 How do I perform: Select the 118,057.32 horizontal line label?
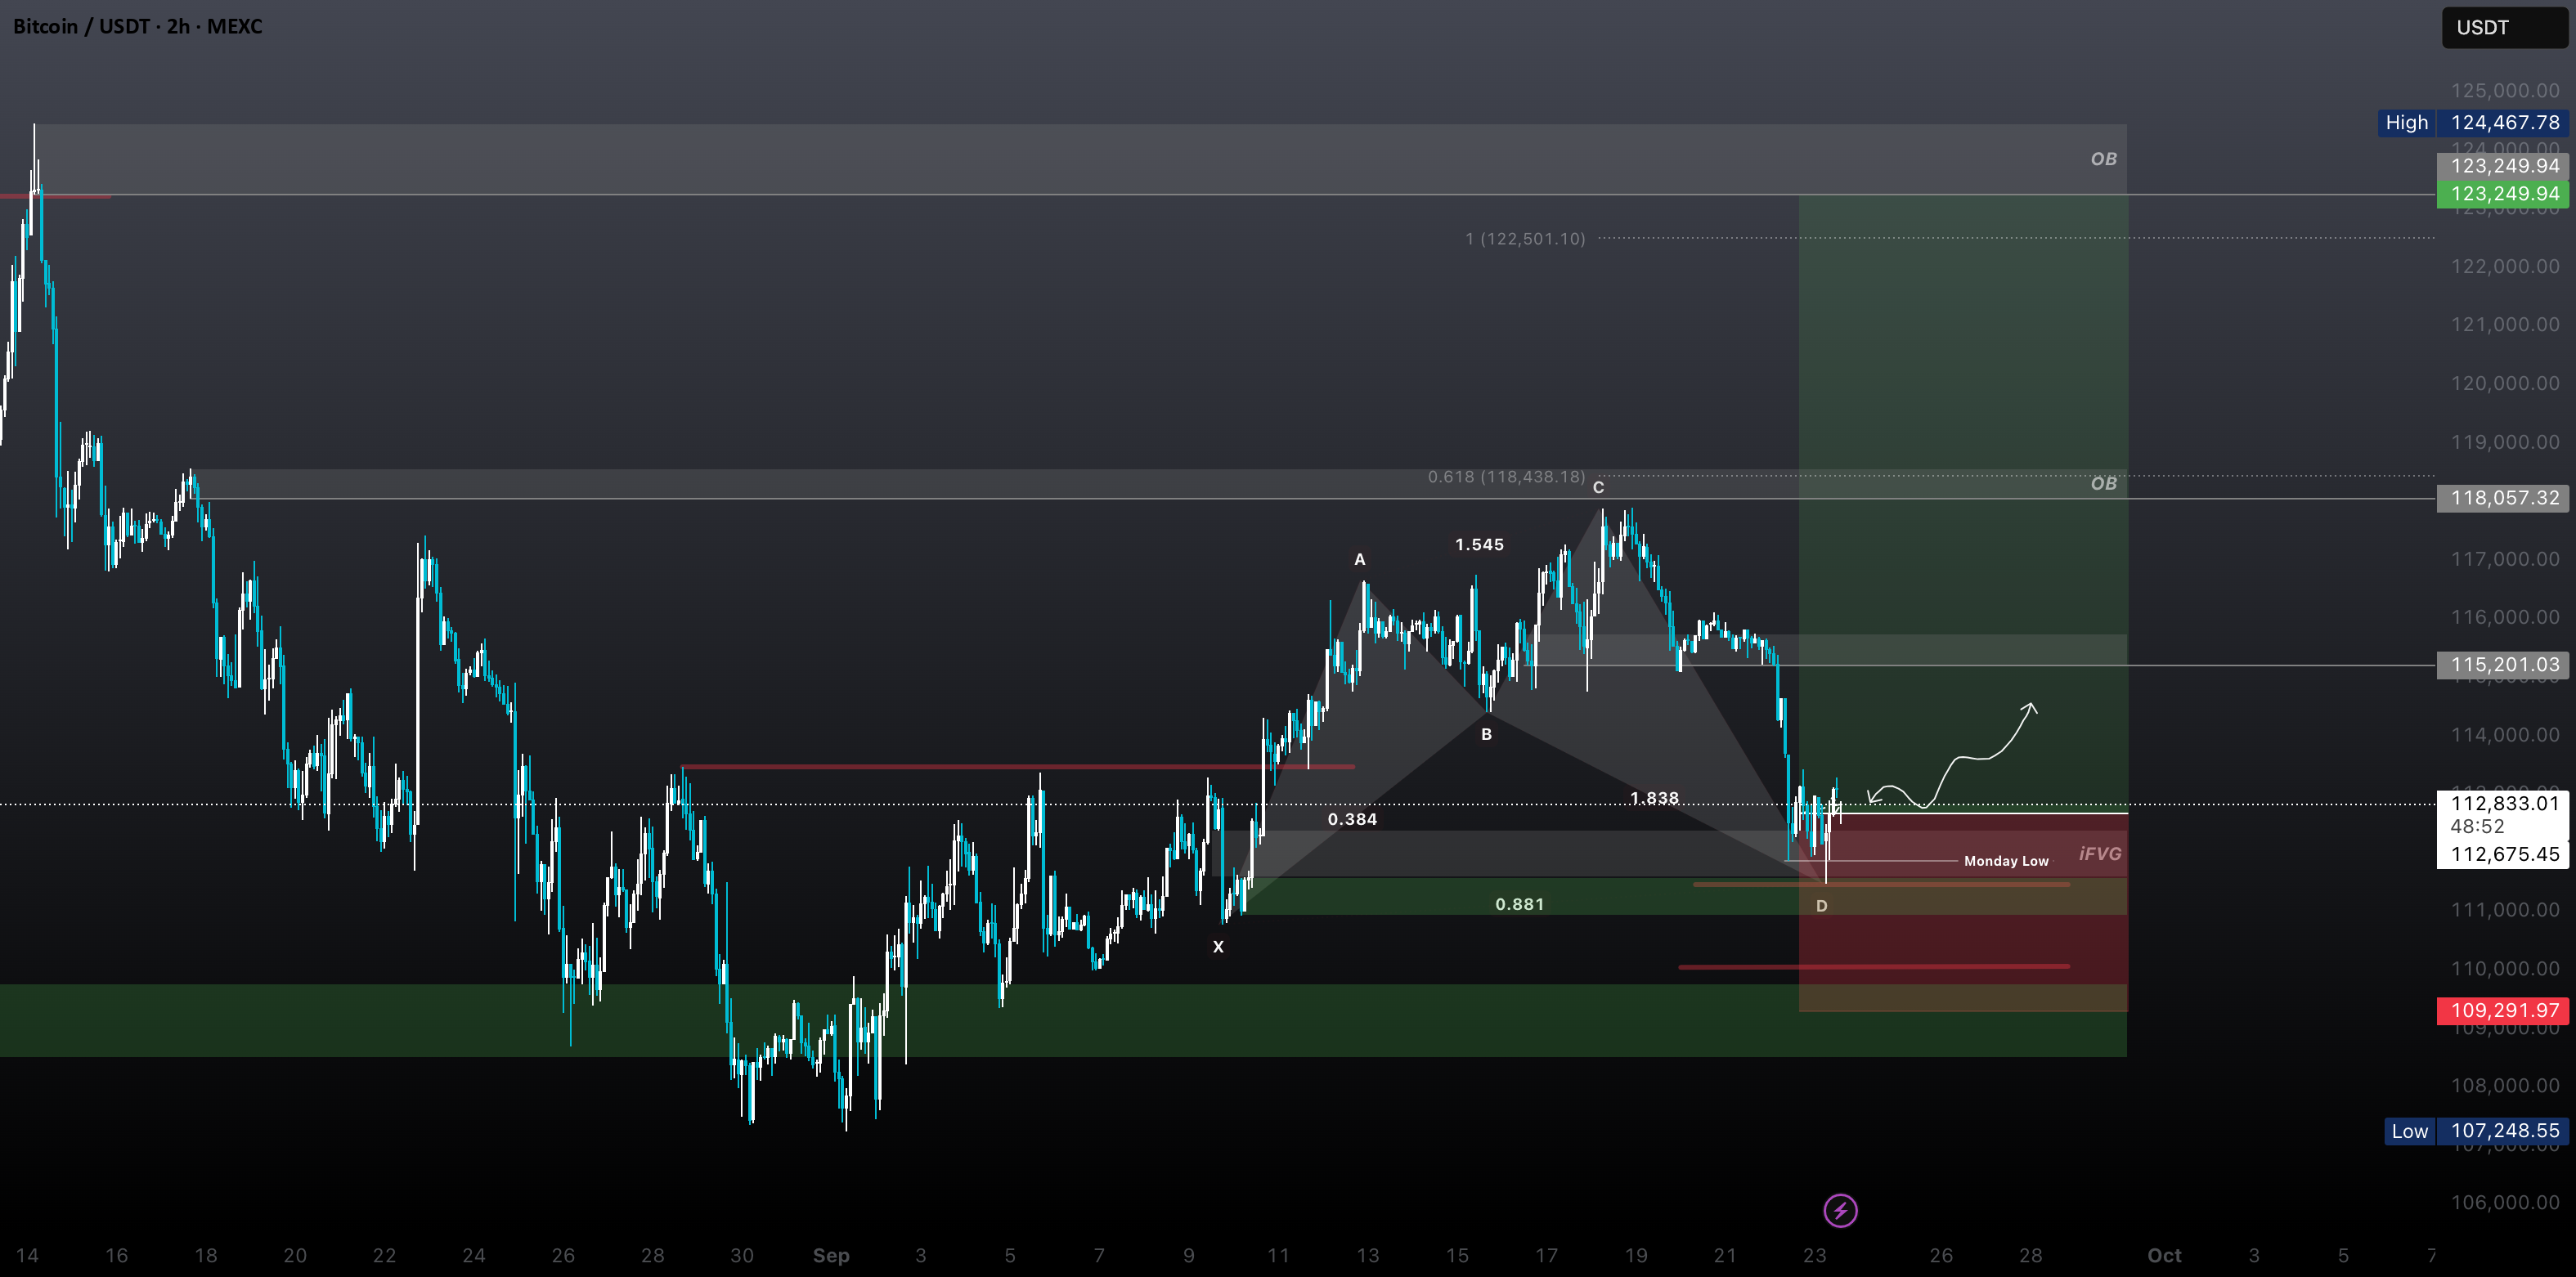click(x=2503, y=498)
